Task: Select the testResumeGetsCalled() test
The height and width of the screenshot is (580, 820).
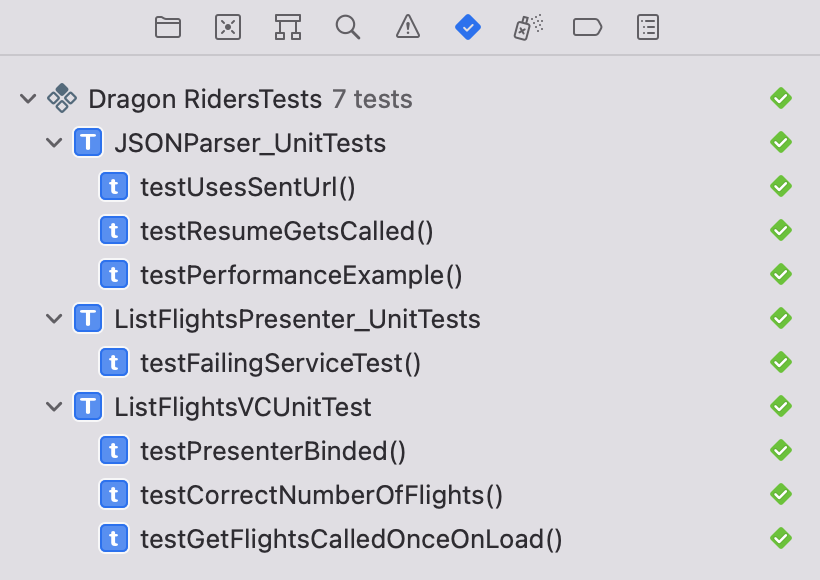Action: 410,231
